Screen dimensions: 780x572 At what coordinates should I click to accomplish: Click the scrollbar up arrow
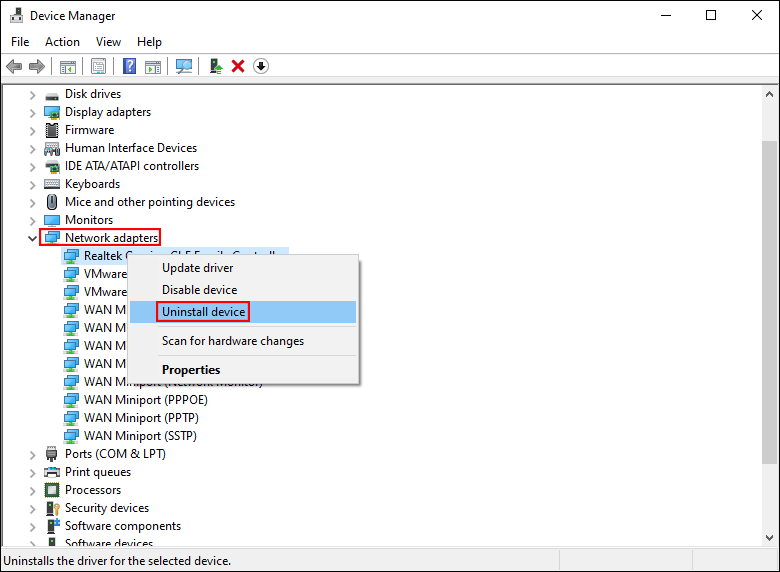pyautogui.click(x=770, y=94)
